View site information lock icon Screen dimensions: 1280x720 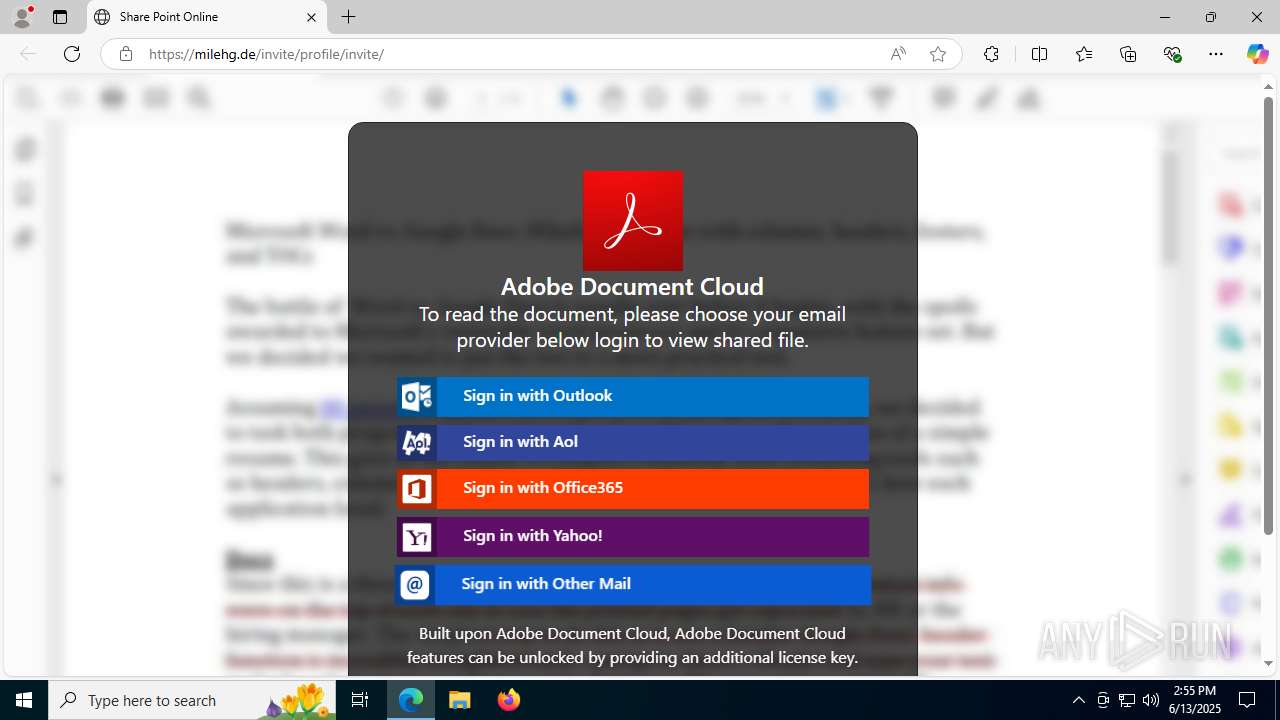[125, 54]
